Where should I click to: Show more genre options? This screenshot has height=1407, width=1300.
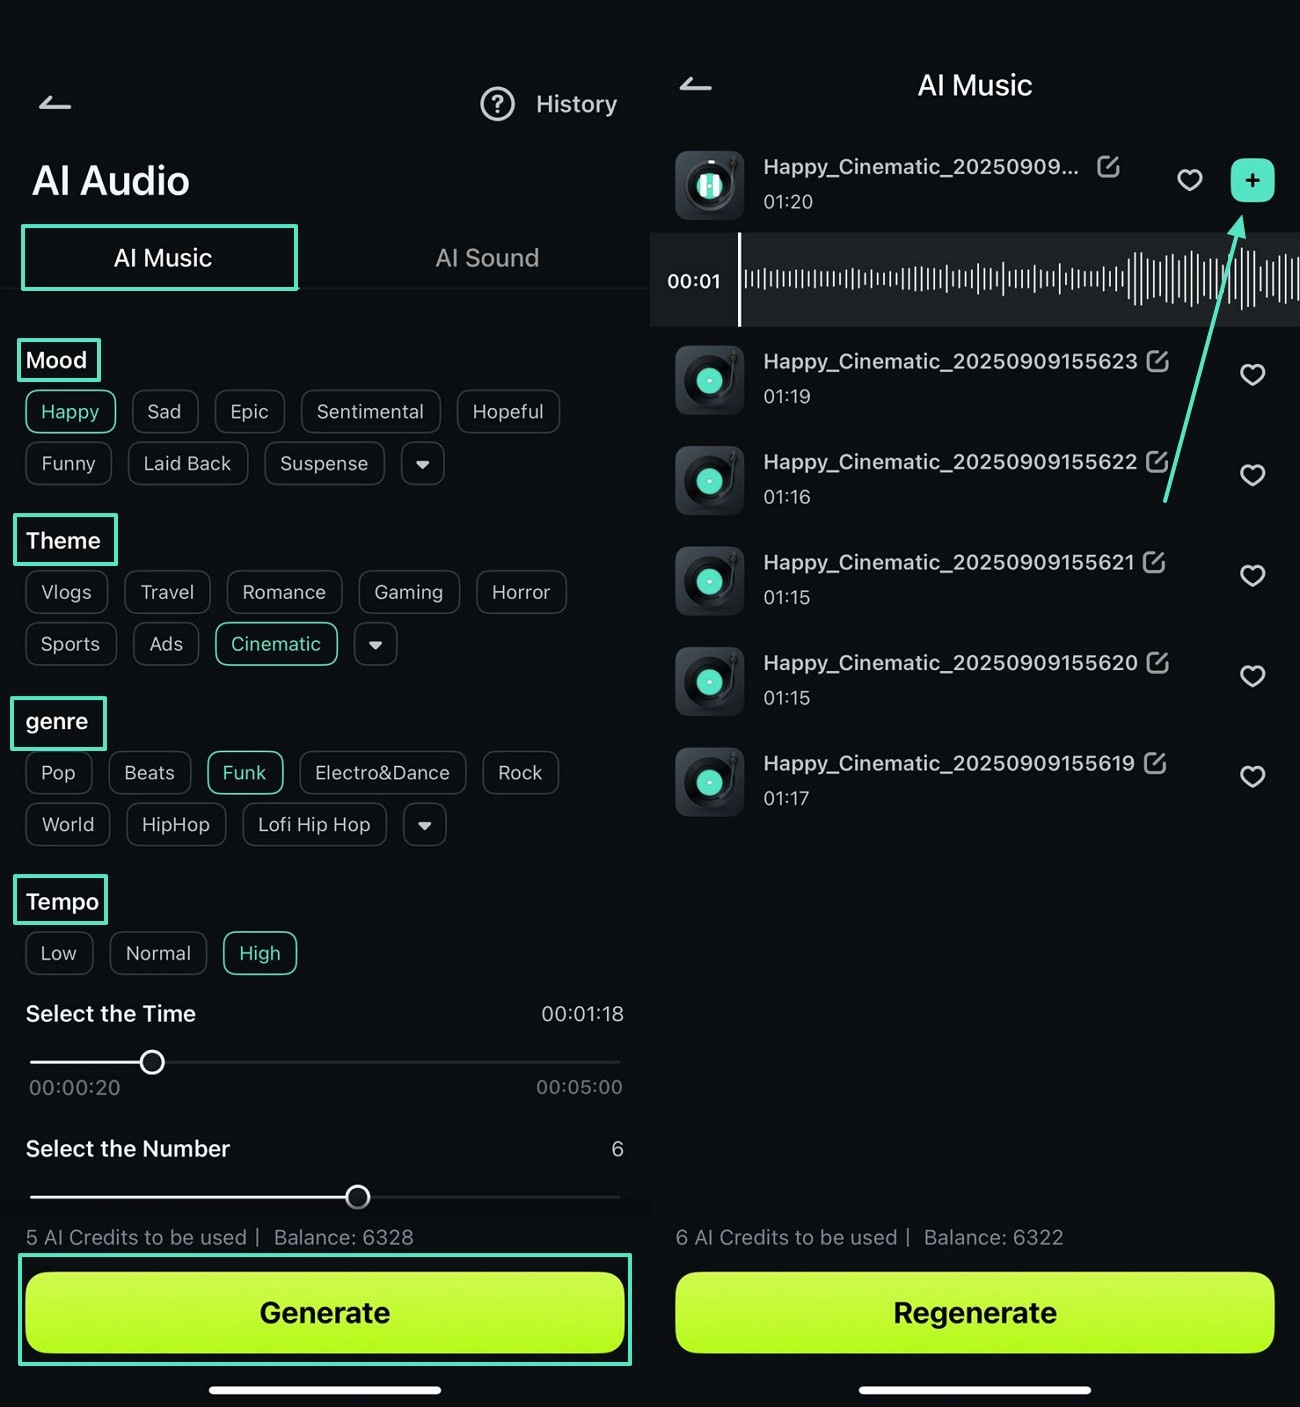point(424,824)
